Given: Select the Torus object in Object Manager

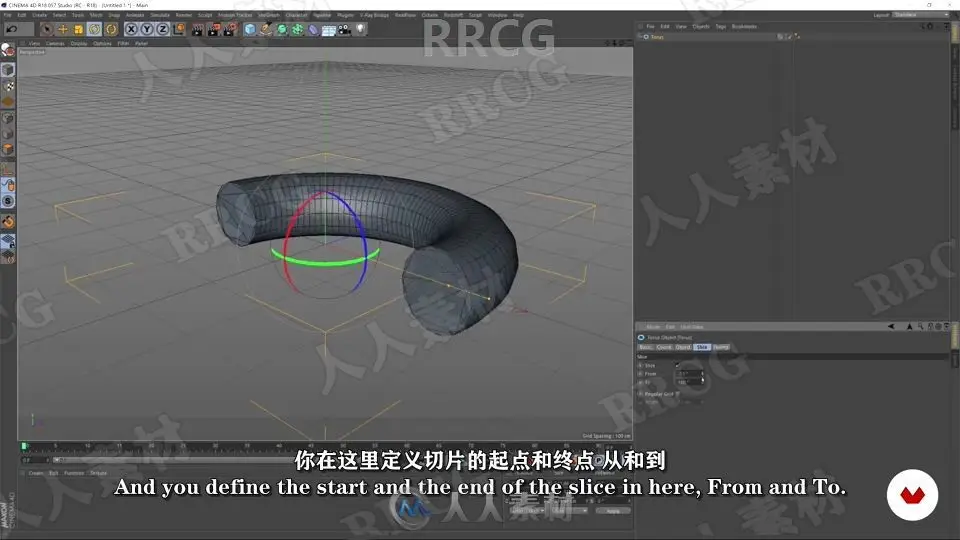Looking at the screenshot, I should point(657,37).
